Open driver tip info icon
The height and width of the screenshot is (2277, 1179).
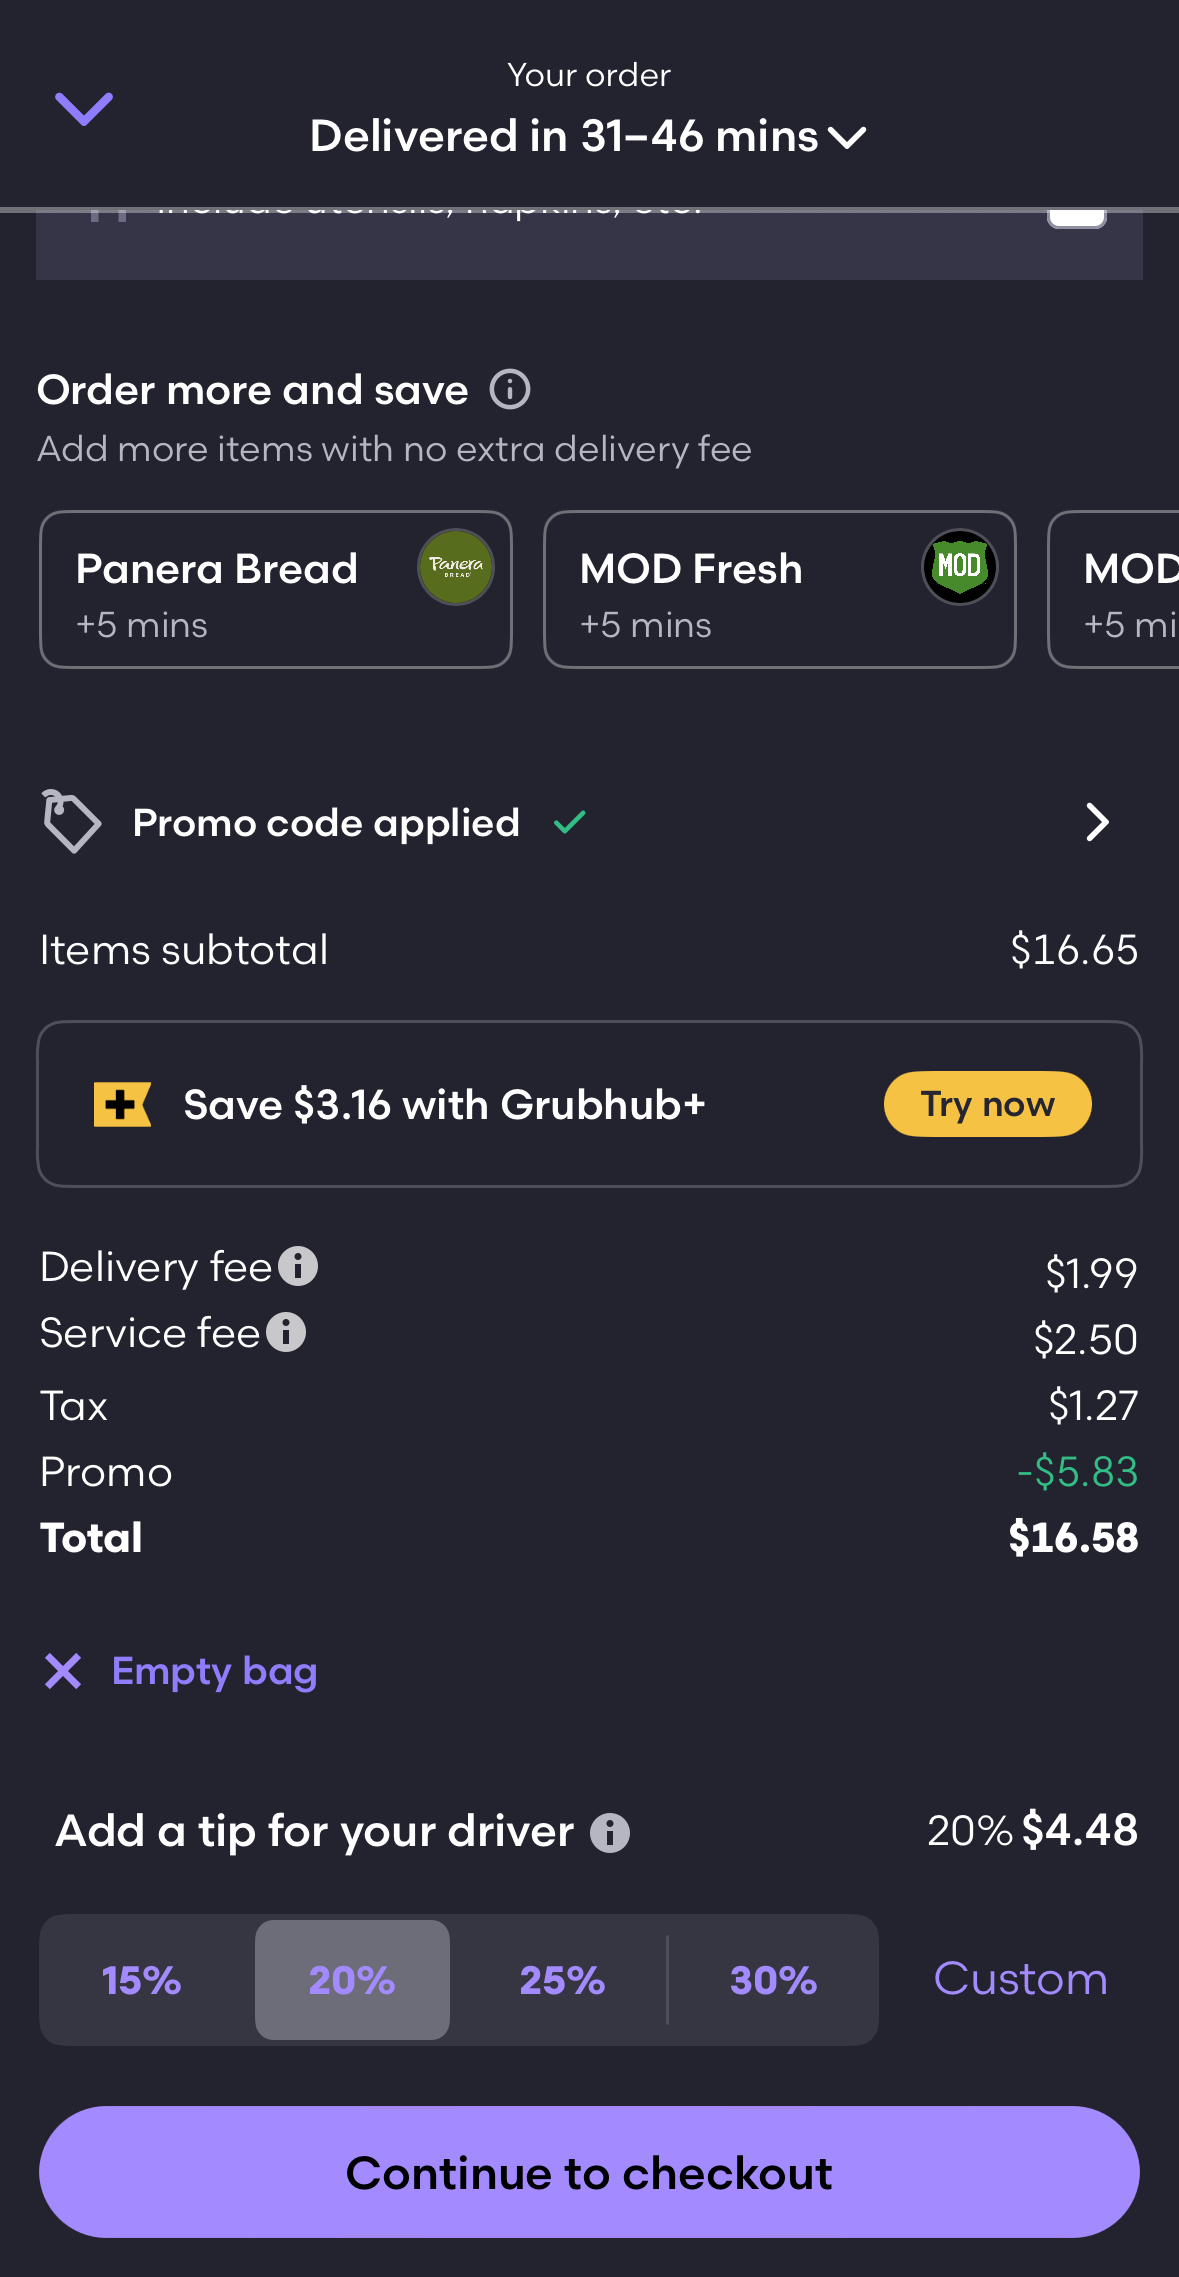pyautogui.click(x=610, y=1833)
